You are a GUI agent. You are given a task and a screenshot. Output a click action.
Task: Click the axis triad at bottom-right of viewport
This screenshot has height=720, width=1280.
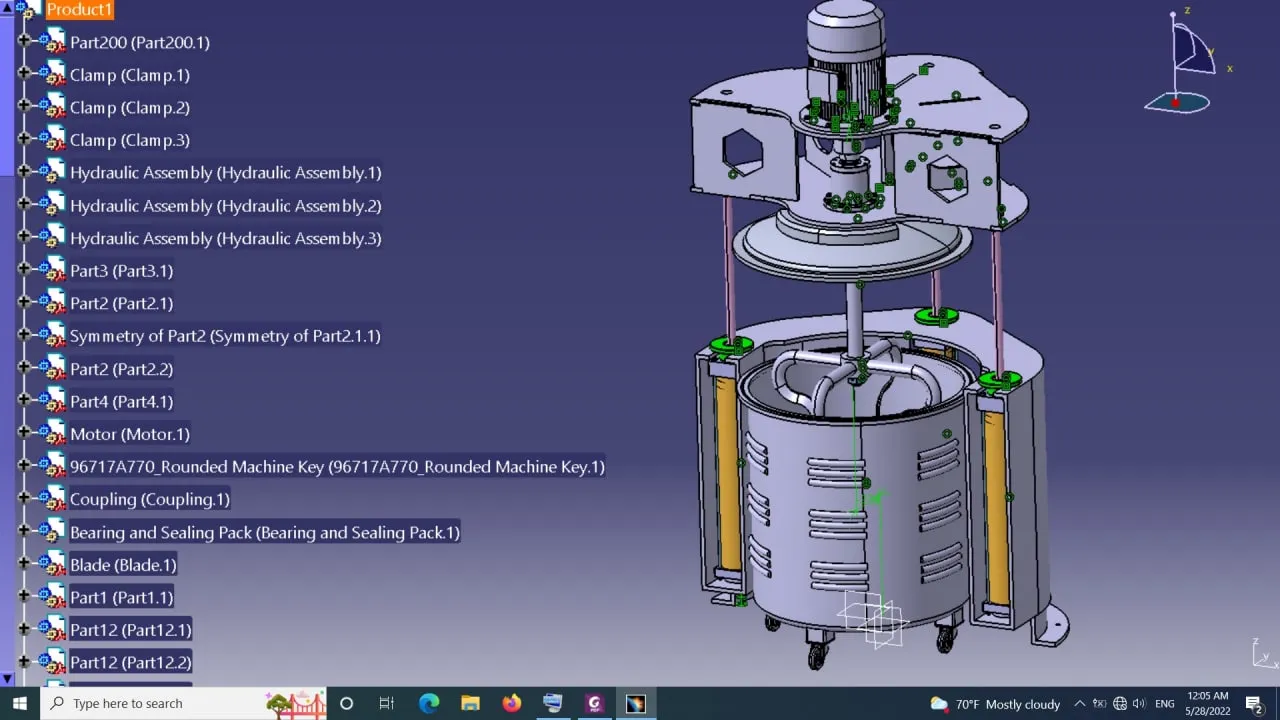tap(1264, 653)
